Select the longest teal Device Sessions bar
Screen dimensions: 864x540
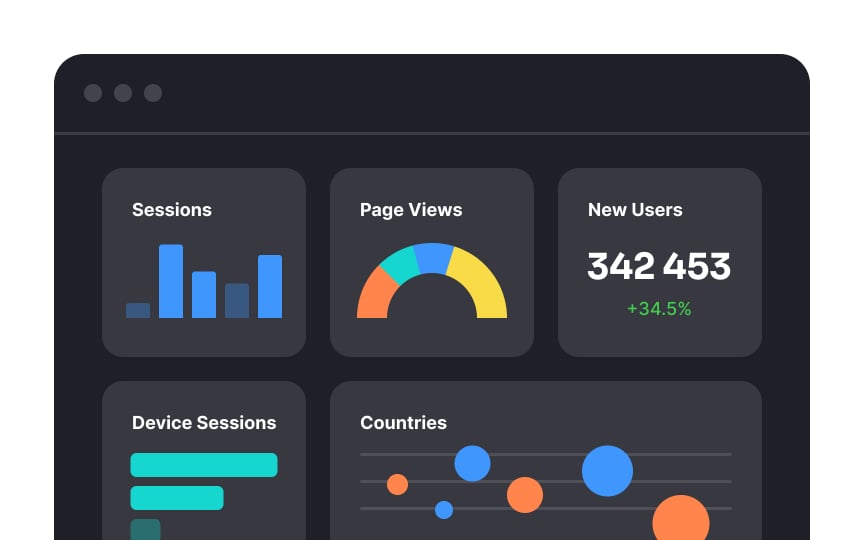[204, 465]
